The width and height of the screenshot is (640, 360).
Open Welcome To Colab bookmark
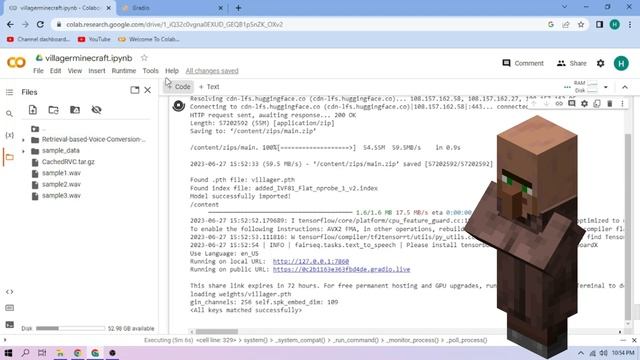pyautogui.click(x=149, y=39)
